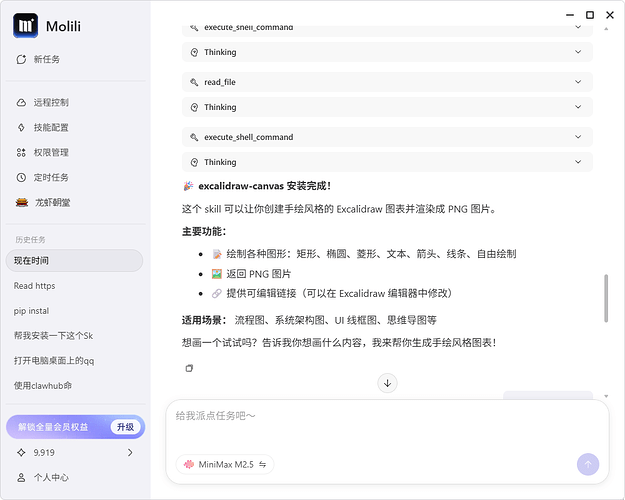The image size is (625, 500).
Task: Click the 适用场景 label text
Action: pos(204,320)
